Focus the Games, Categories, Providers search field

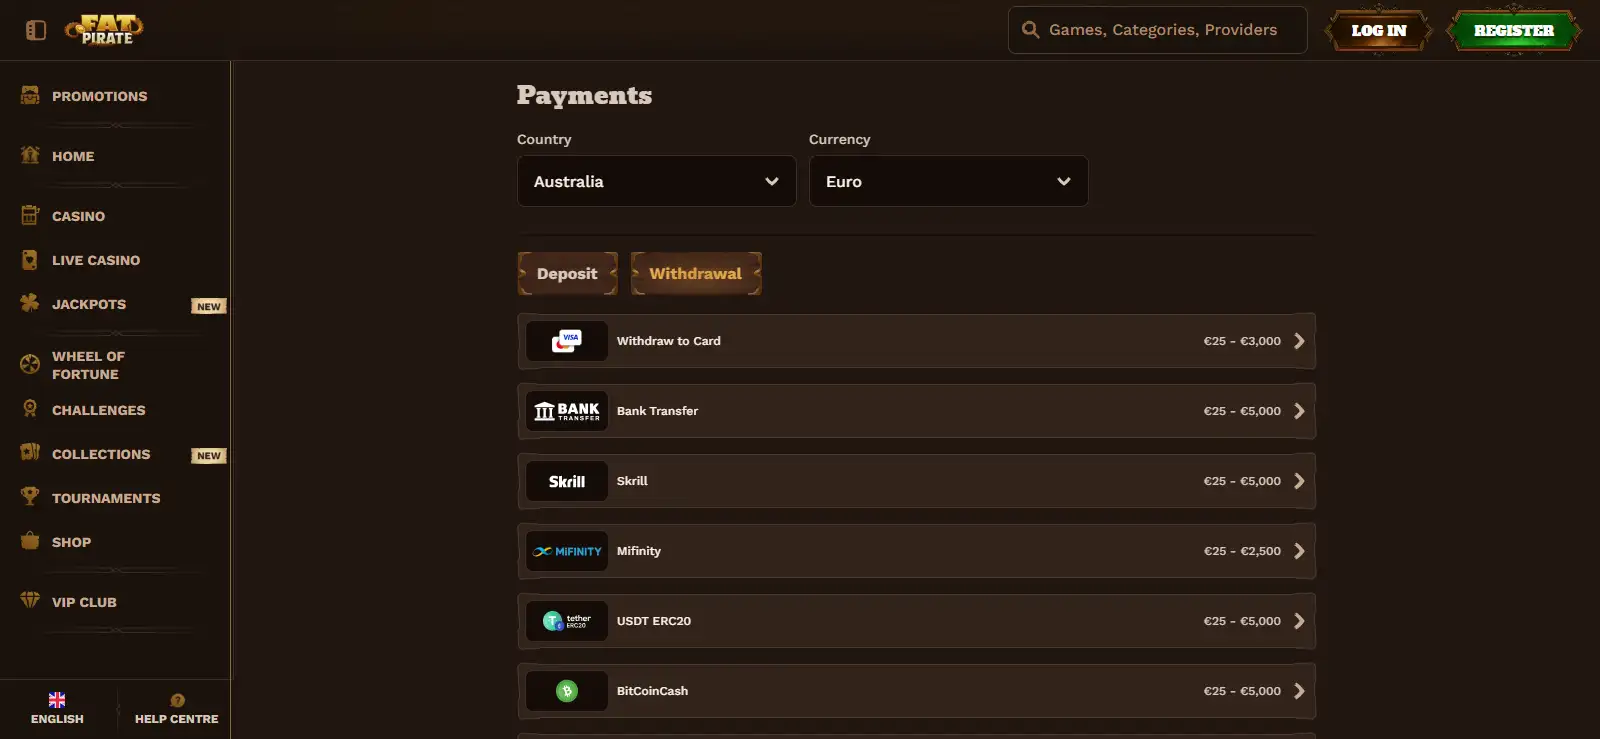point(1158,30)
